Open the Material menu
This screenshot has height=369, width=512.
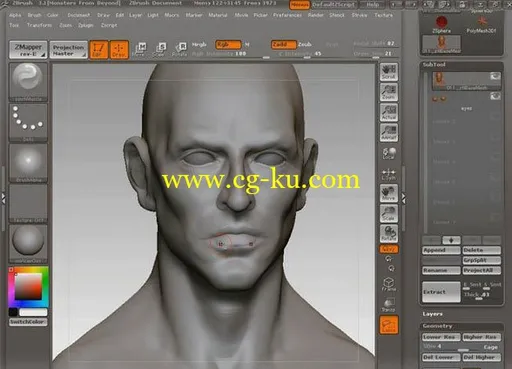(x=218, y=15)
